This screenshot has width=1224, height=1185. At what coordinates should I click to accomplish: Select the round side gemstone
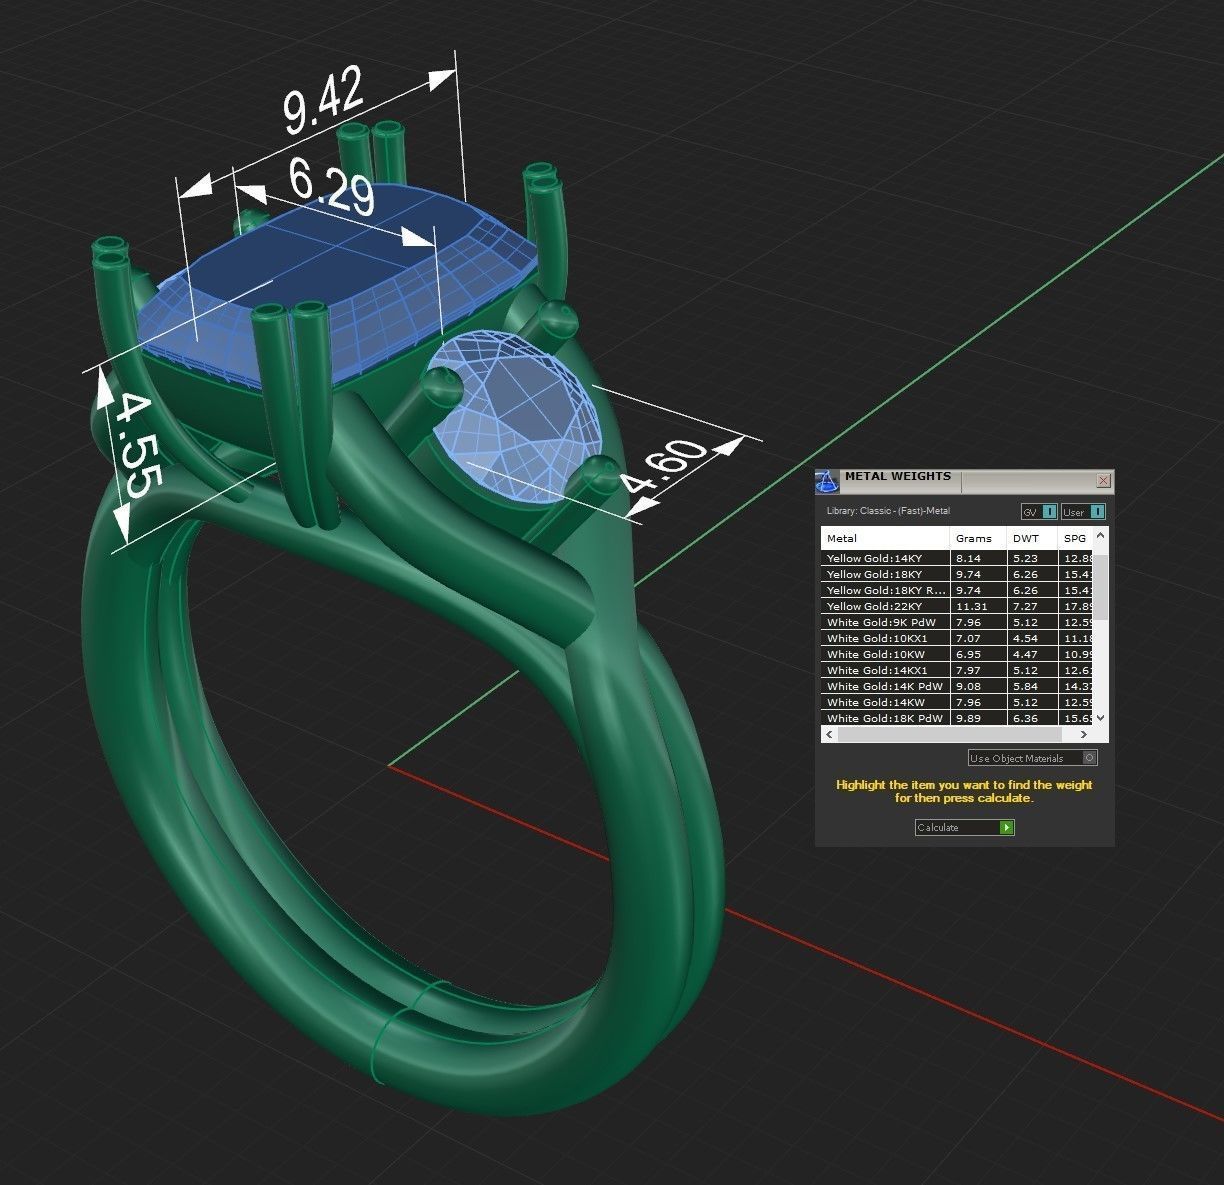click(515, 415)
